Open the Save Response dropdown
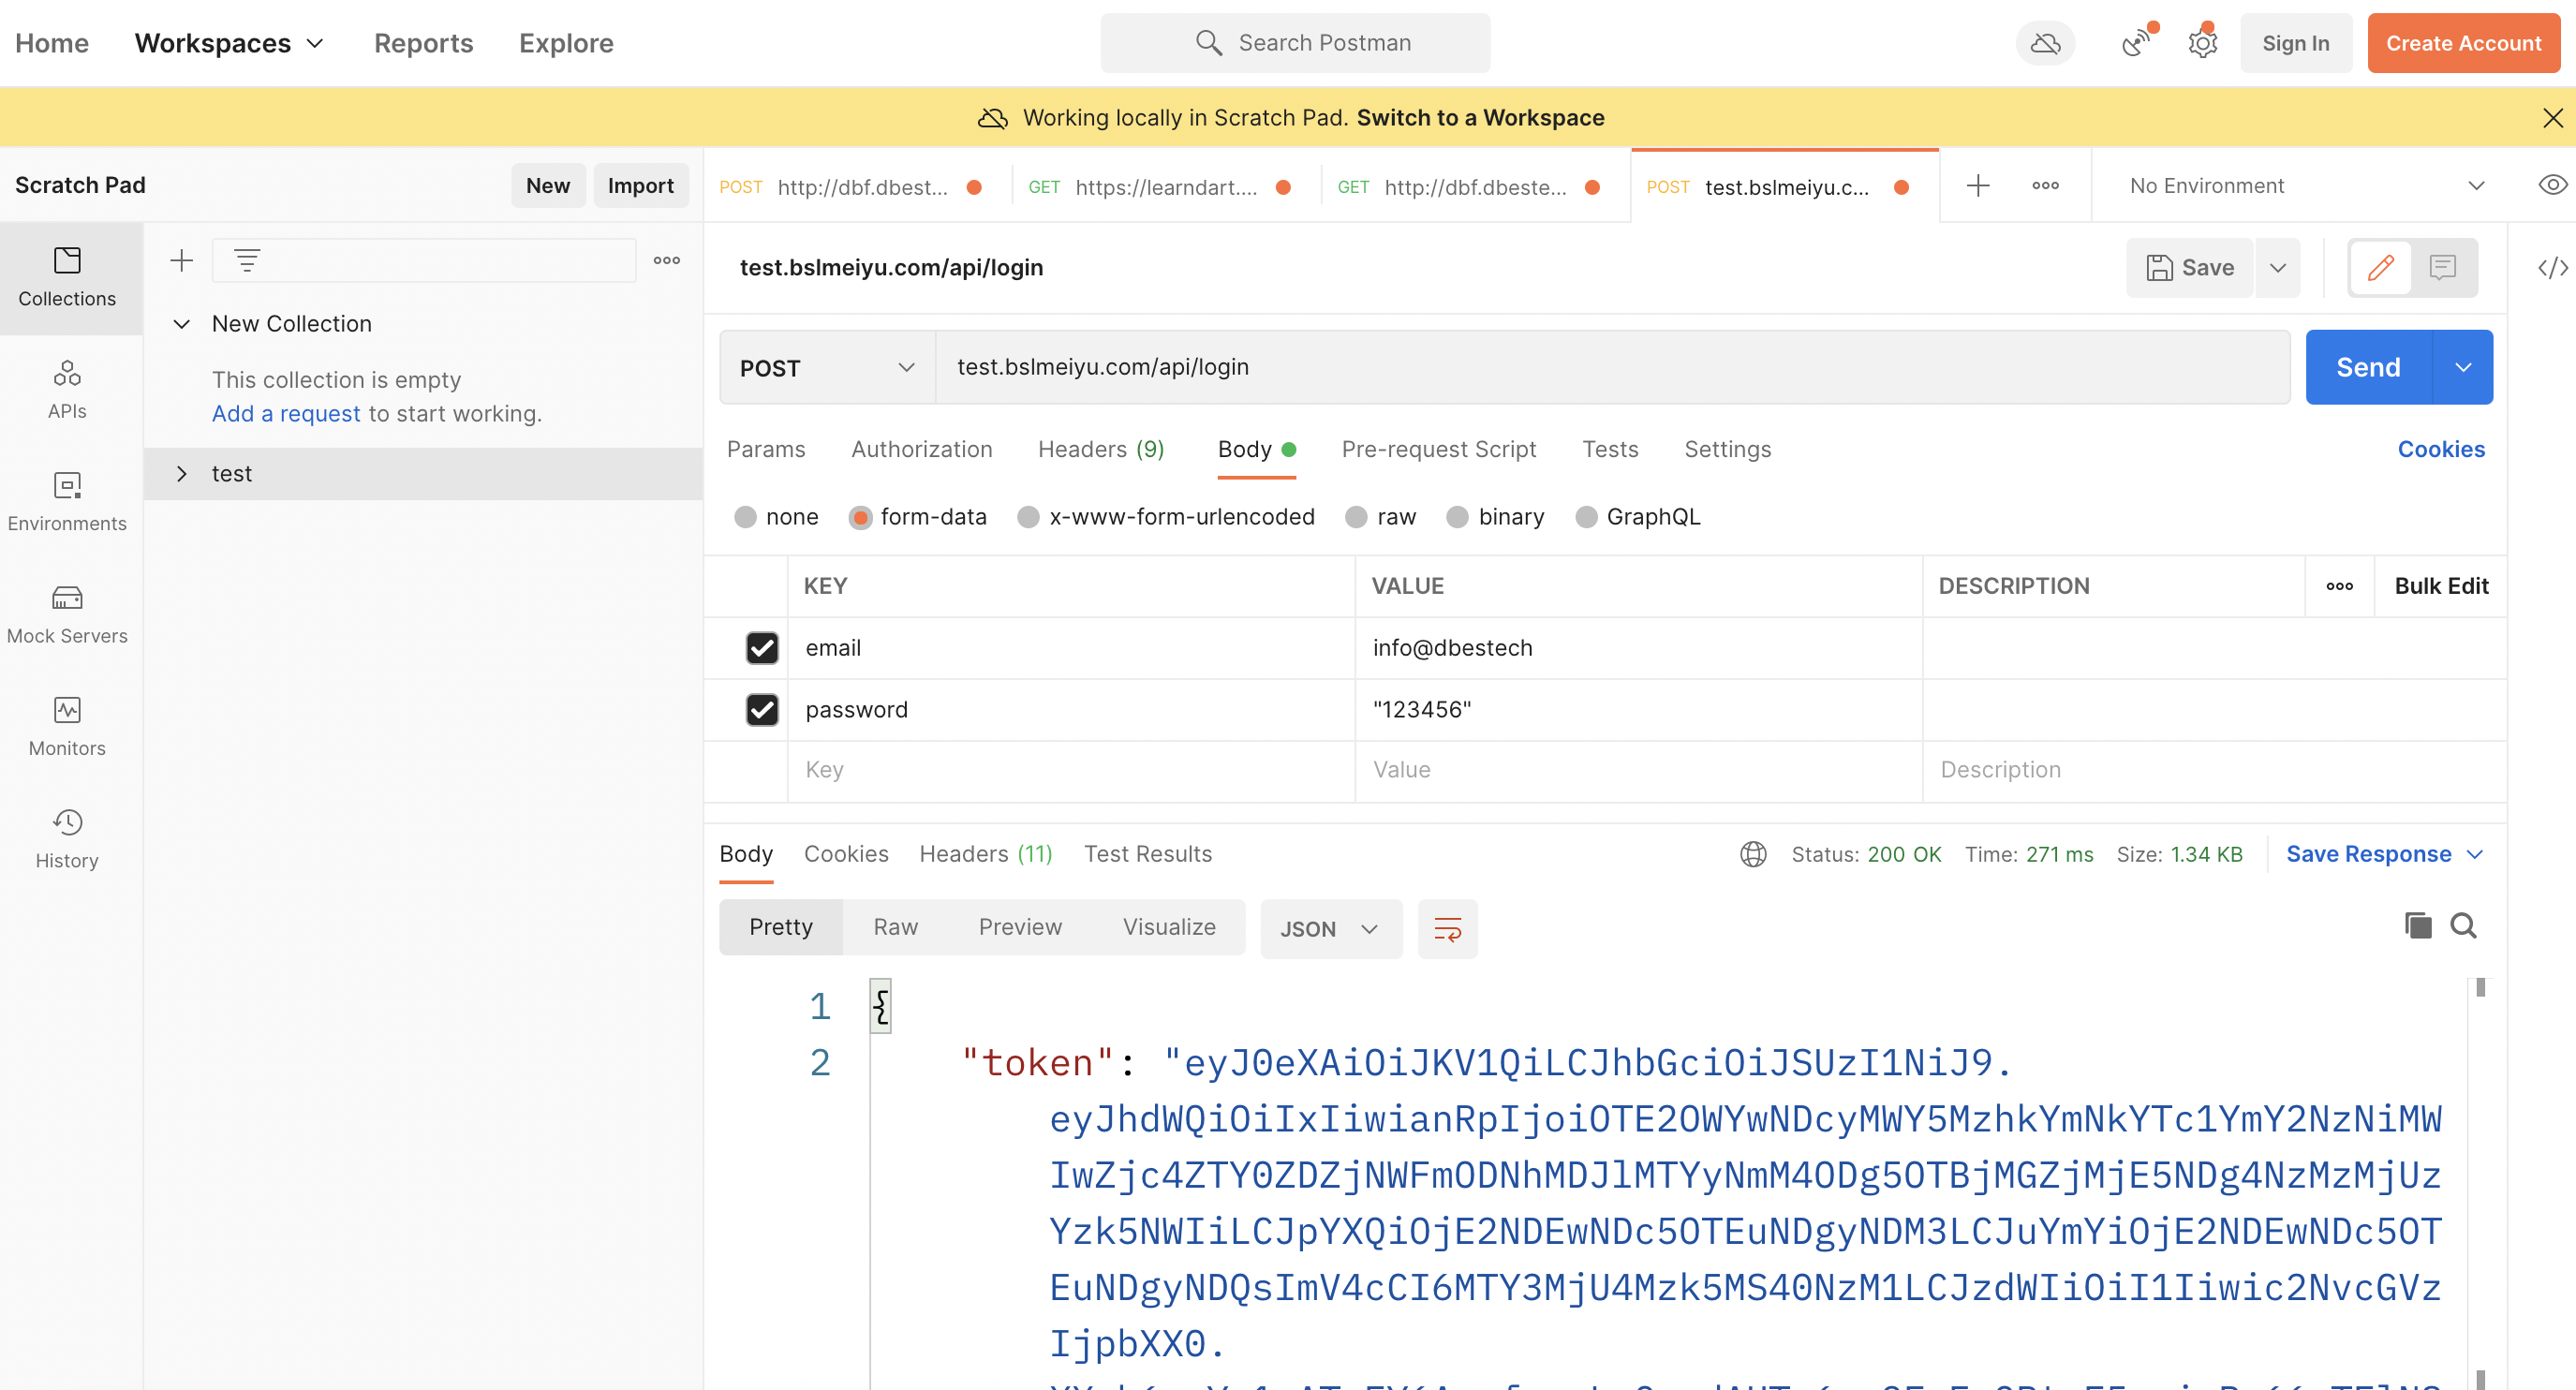Viewport: 2576px width, 1390px height. [x=2383, y=854]
